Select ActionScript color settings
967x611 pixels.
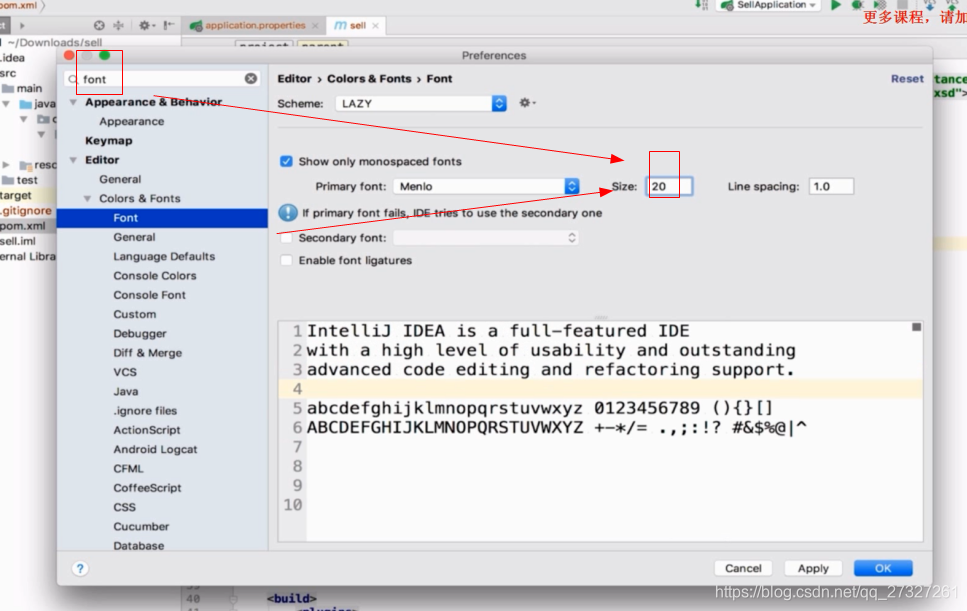click(147, 430)
